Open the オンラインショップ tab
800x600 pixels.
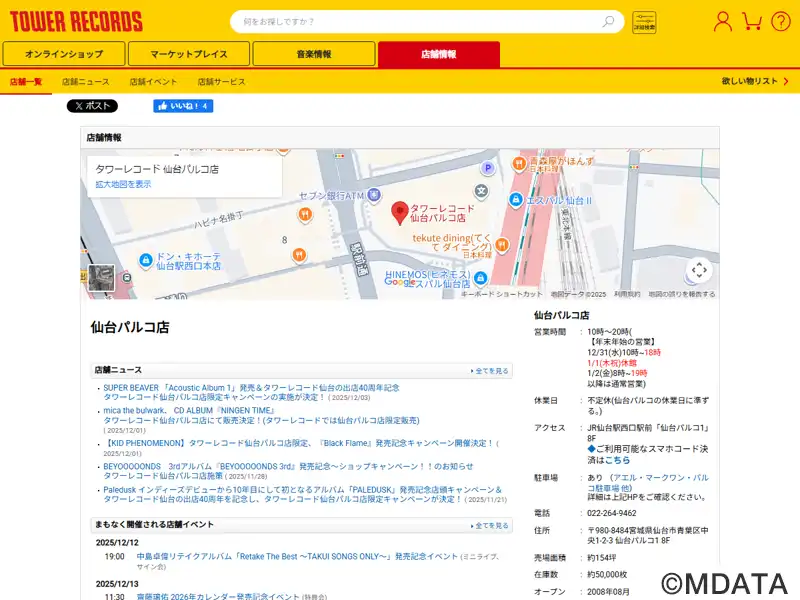click(64, 54)
